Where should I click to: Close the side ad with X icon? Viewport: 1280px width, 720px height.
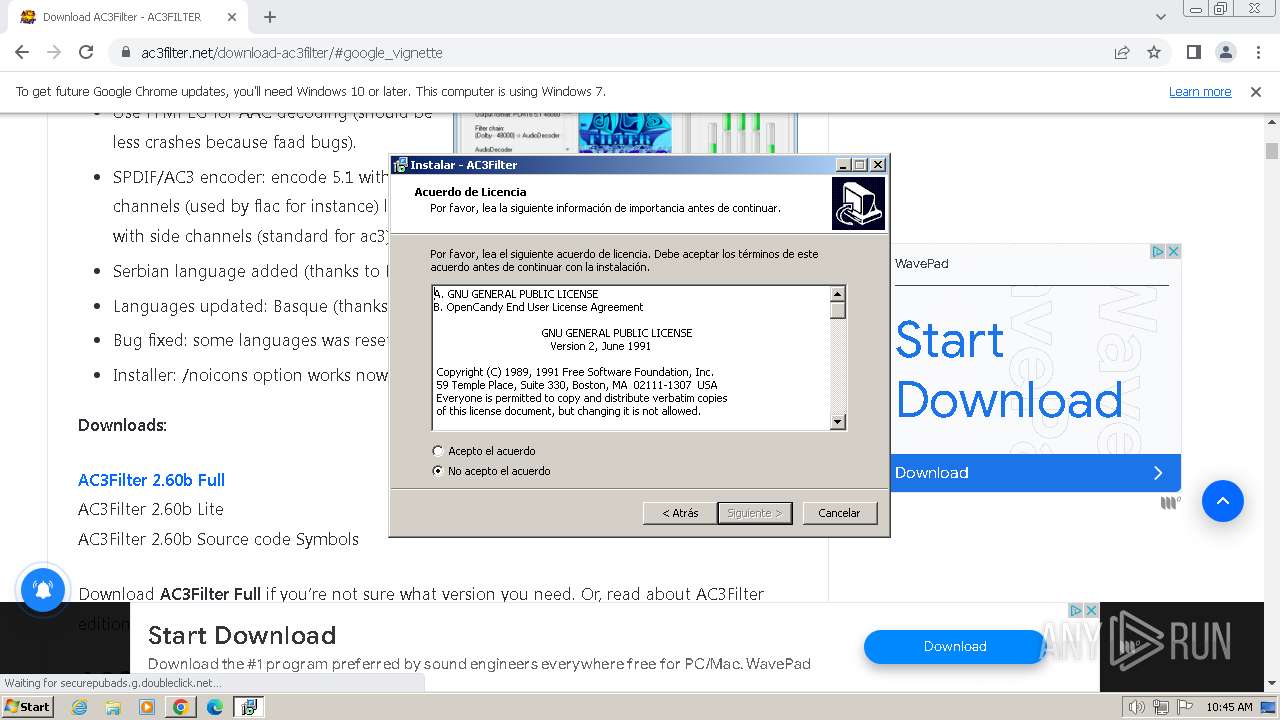pyautogui.click(x=1174, y=251)
